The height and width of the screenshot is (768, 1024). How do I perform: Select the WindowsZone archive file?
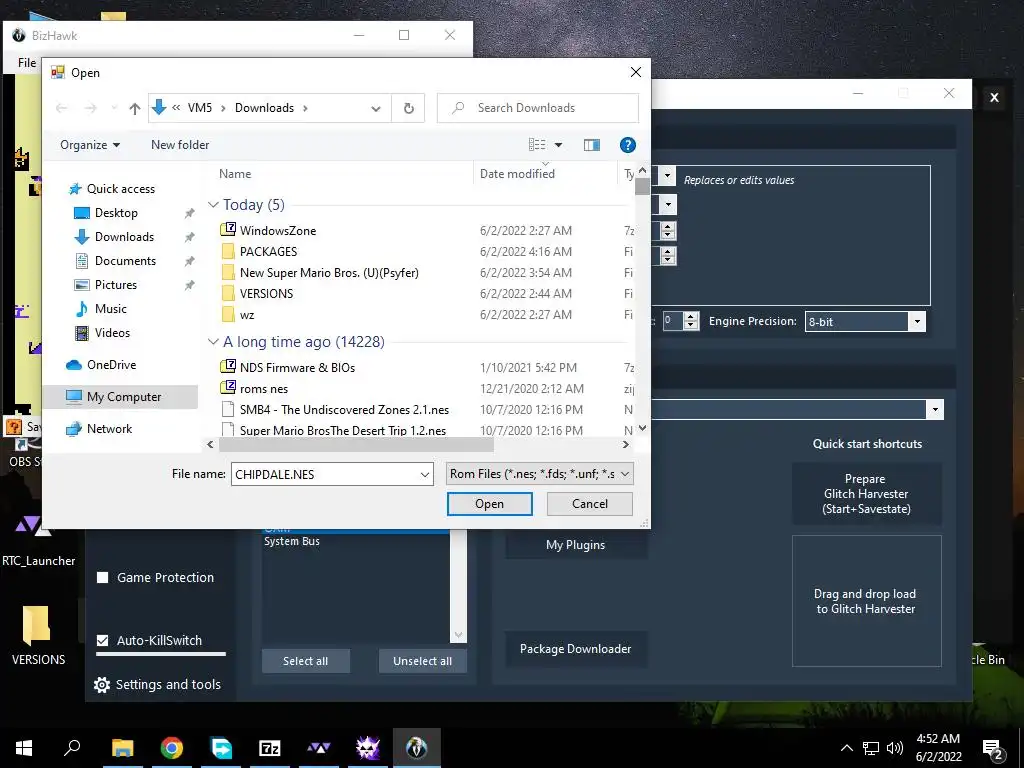[x=278, y=231]
